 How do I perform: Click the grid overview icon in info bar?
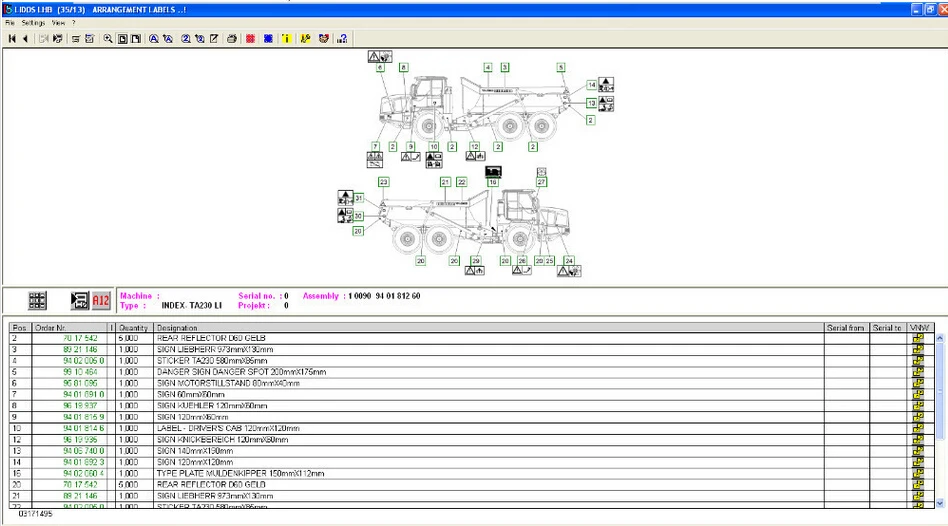(37, 300)
